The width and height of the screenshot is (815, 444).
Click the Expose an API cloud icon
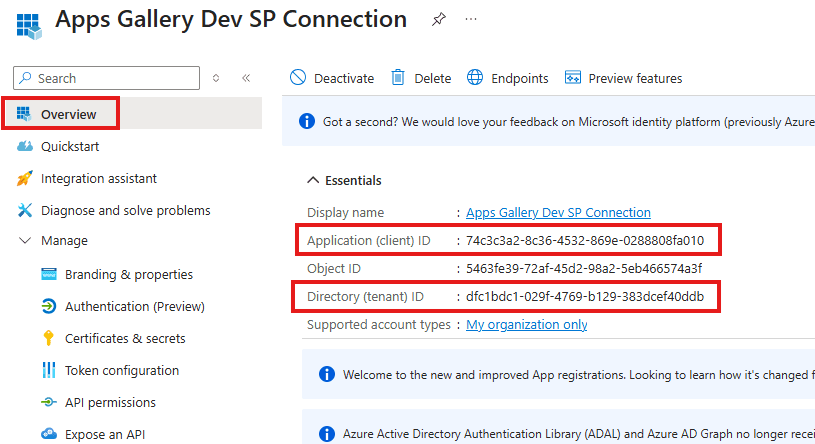click(49, 434)
